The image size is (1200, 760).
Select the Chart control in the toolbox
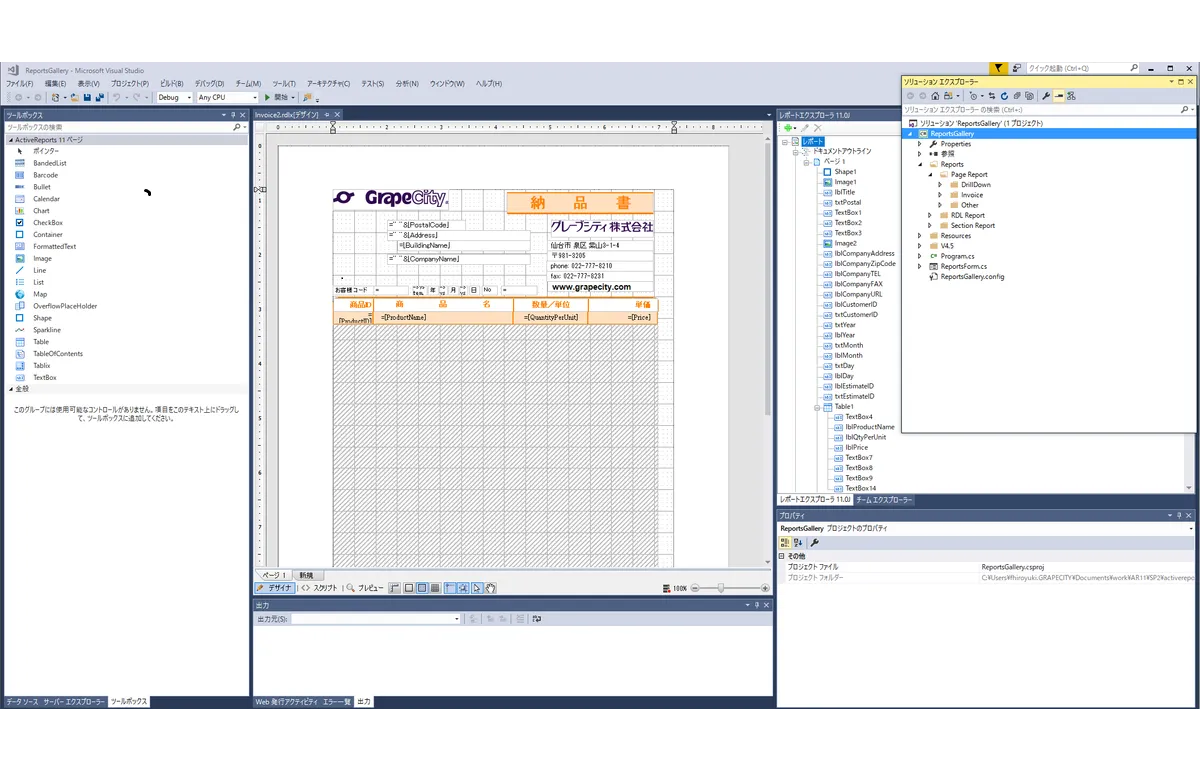(41, 211)
